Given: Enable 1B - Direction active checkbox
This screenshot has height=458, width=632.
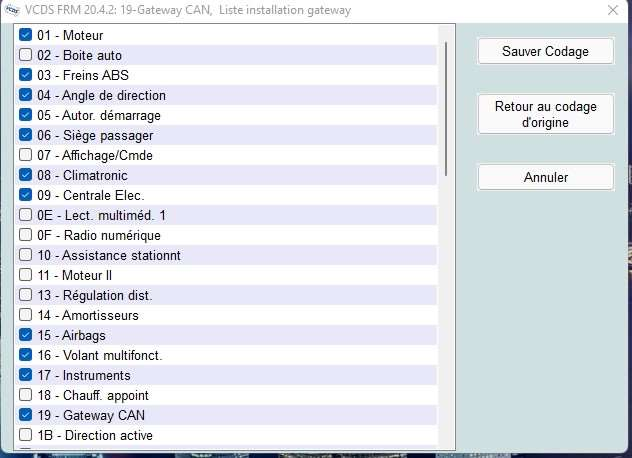Looking at the screenshot, I should pos(25,435).
